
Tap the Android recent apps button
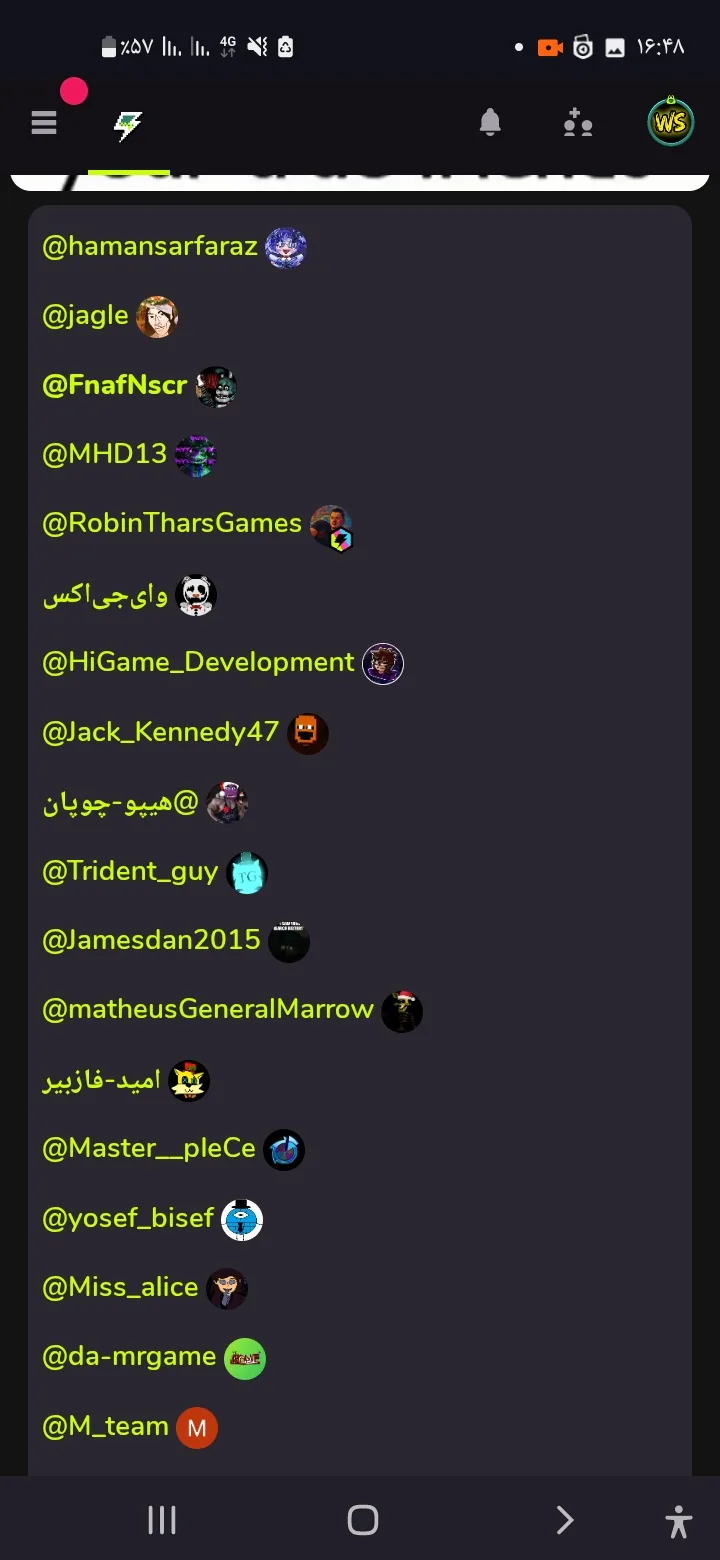[x=162, y=1520]
